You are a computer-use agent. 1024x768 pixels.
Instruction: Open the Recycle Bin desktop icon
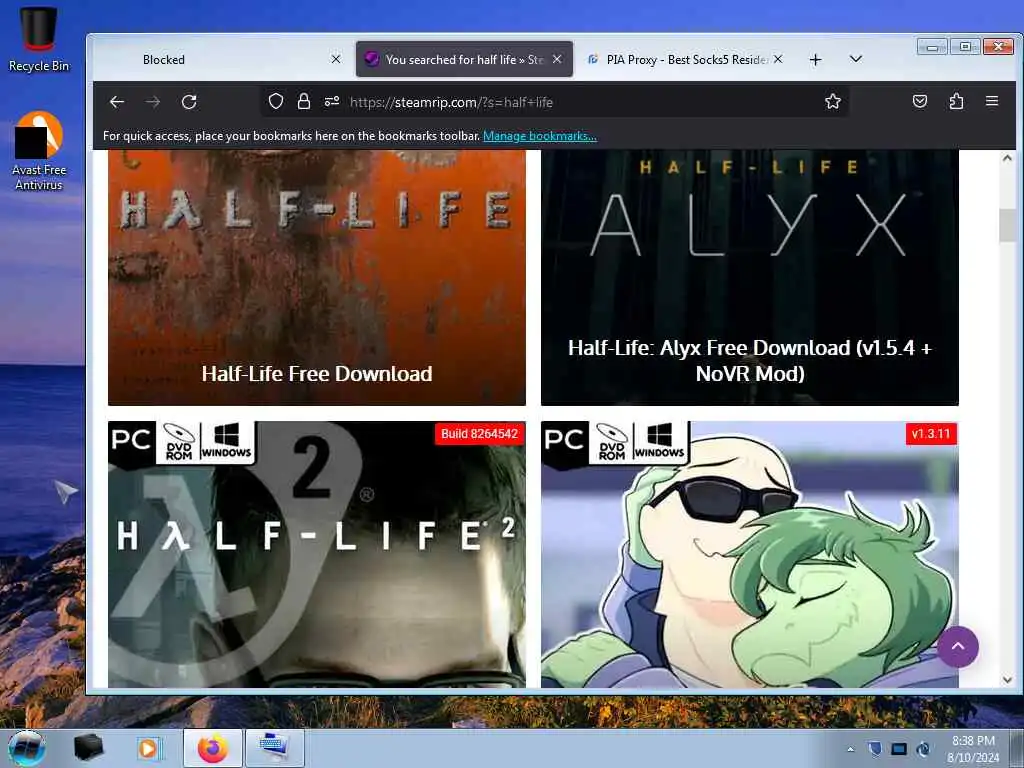tap(39, 39)
